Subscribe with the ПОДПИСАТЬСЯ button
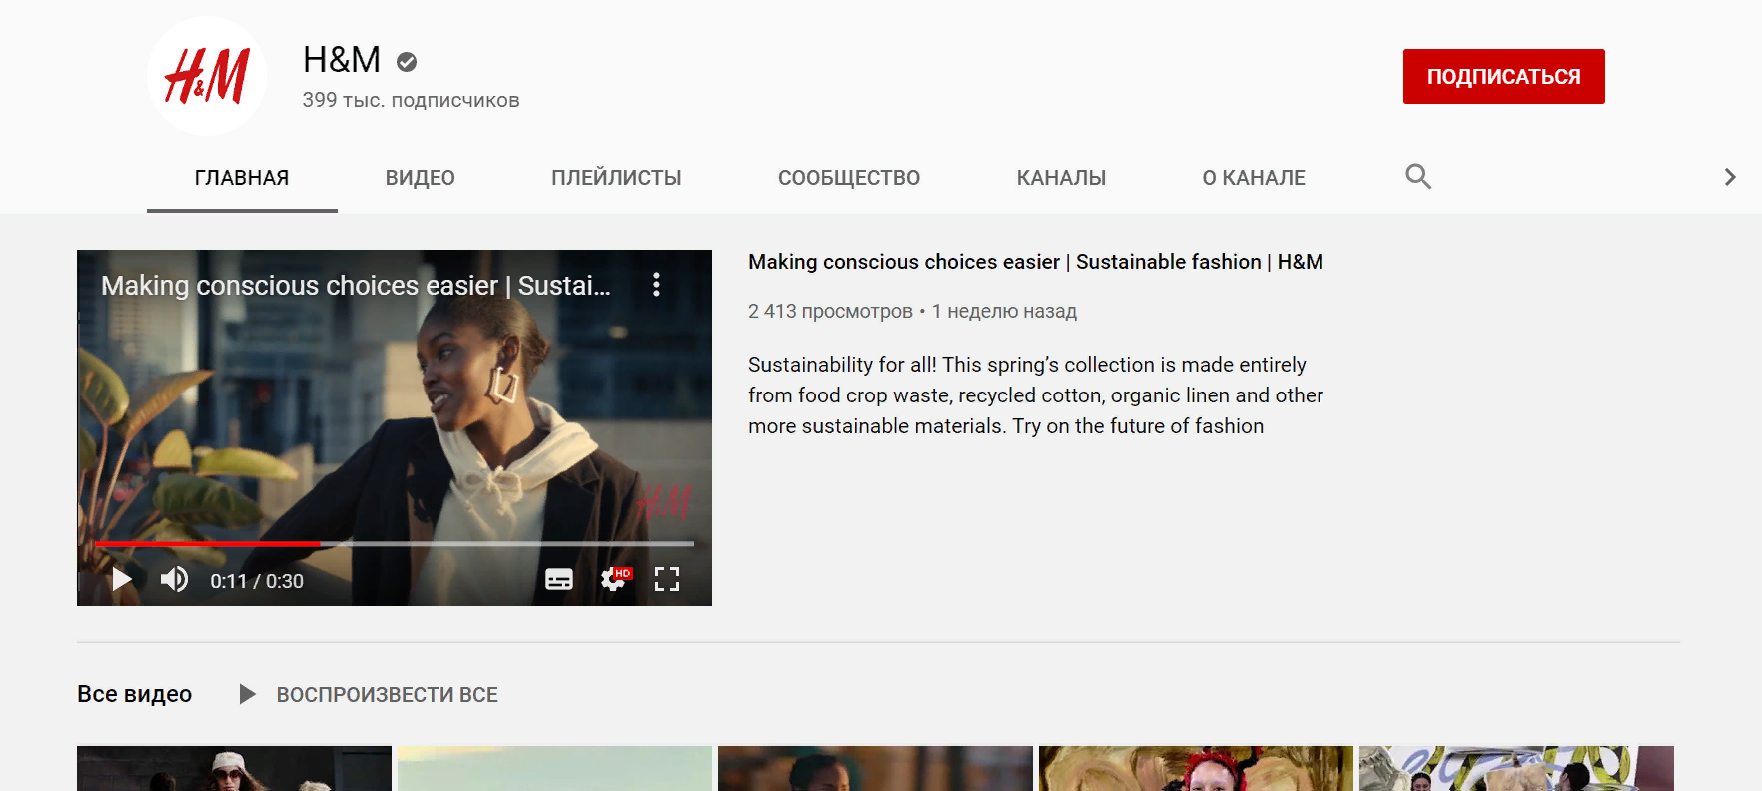 1503,76
